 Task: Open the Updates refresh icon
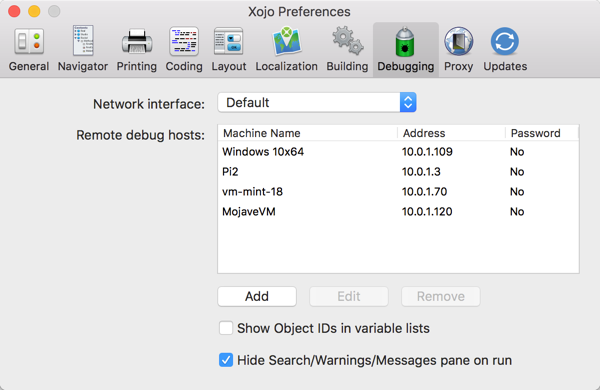tap(505, 41)
